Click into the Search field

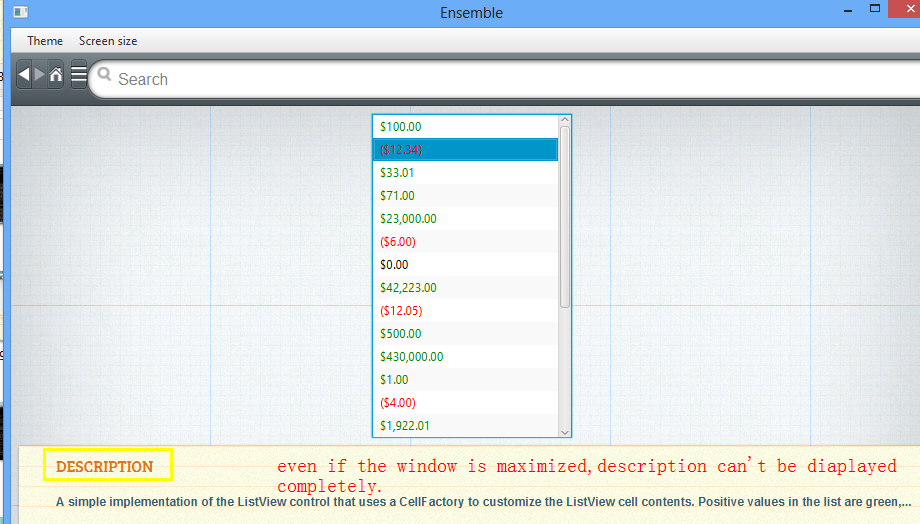pyautogui.click(x=500, y=79)
